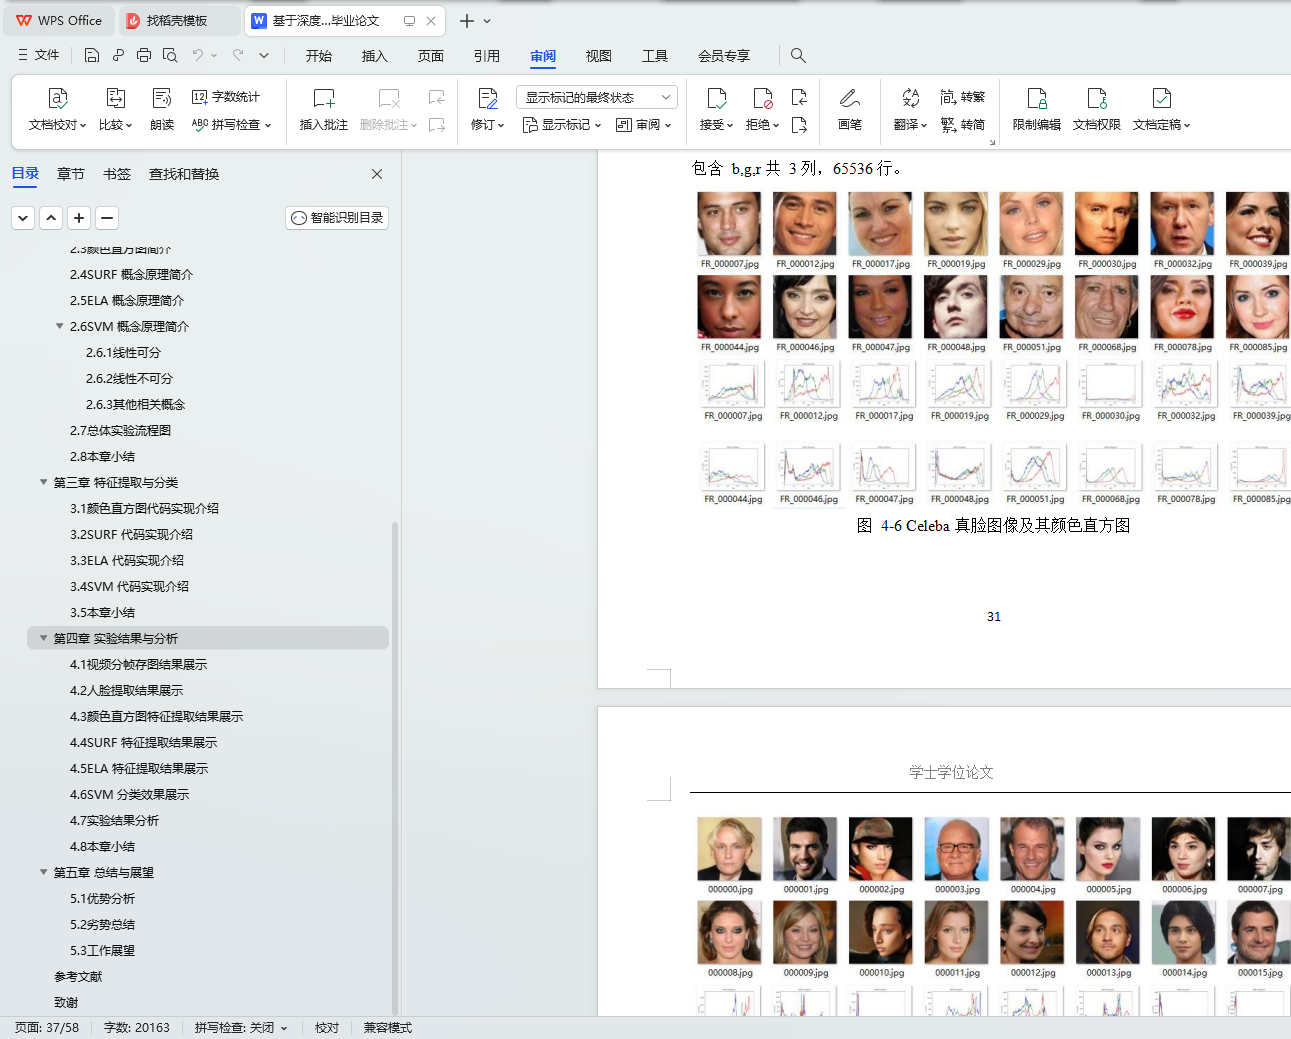Close the navigation pane with the X
This screenshot has width=1291, height=1039.
pyautogui.click(x=377, y=174)
